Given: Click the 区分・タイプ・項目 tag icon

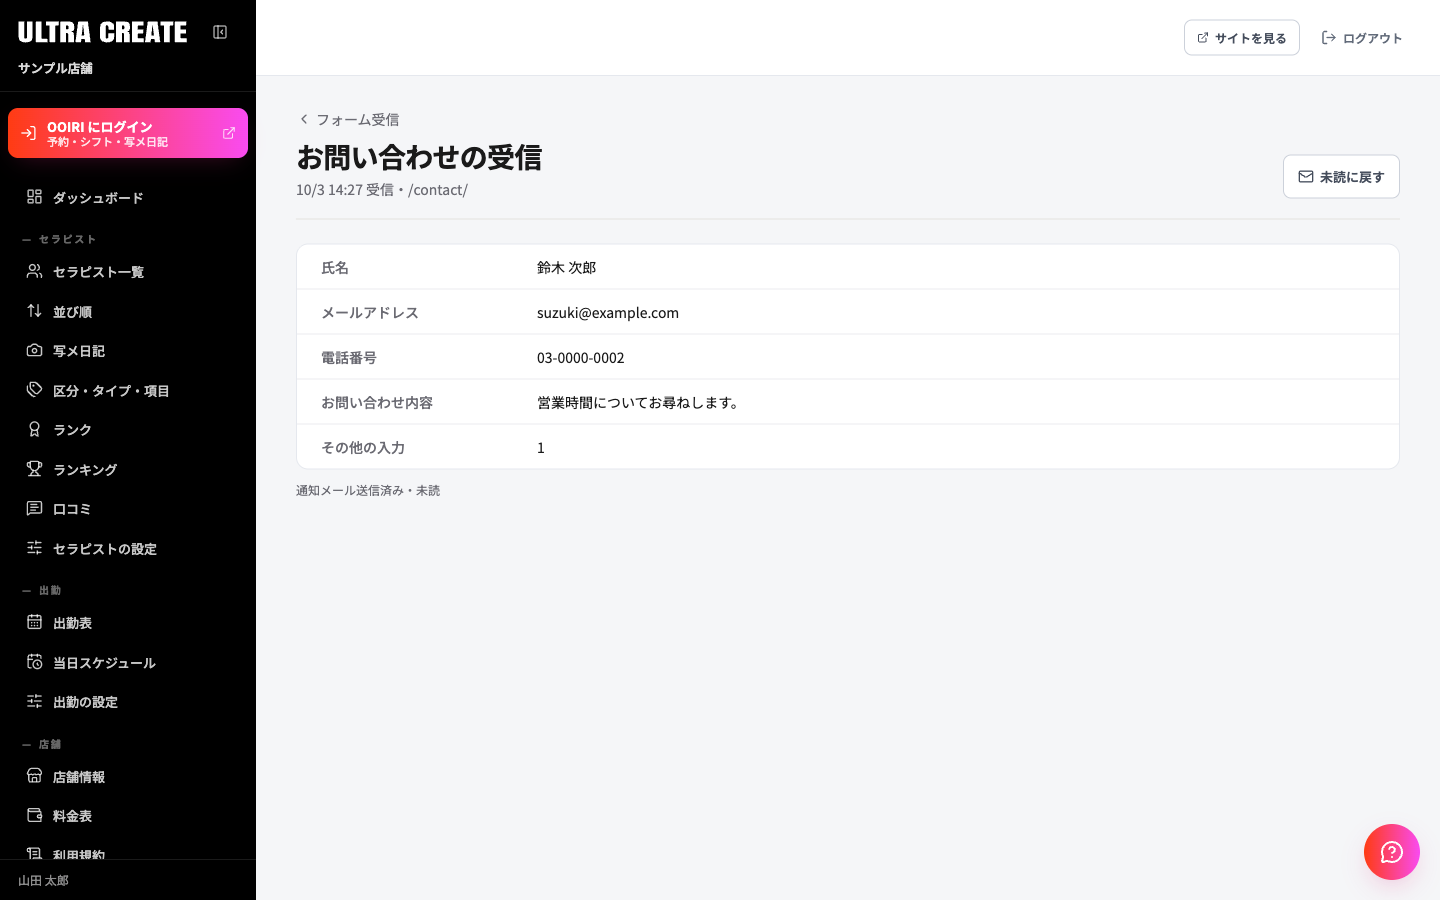Looking at the screenshot, I should coord(34,390).
